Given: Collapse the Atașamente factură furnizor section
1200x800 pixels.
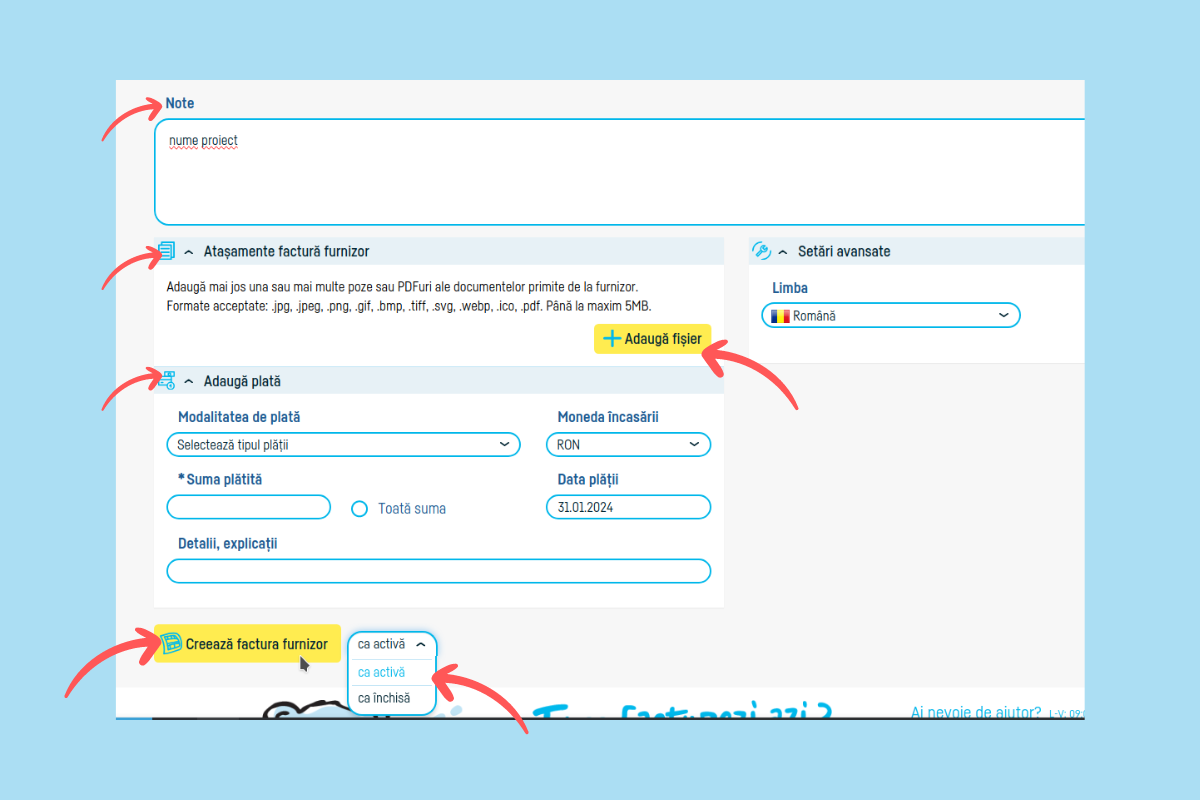Looking at the screenshot, I should coord(189,252).
